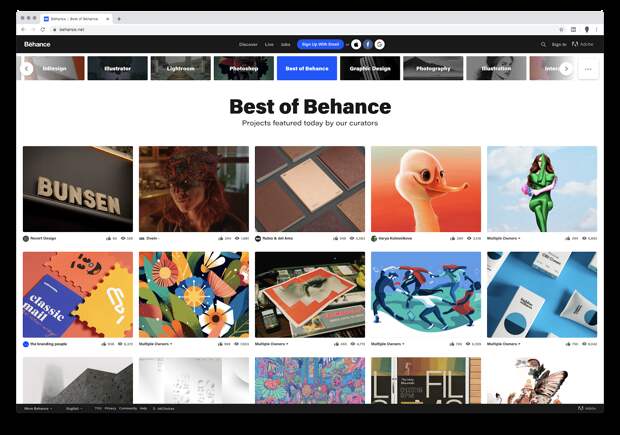Screen dimensions: 620x435
Task: Click the browser address bar
Action: 302,29
